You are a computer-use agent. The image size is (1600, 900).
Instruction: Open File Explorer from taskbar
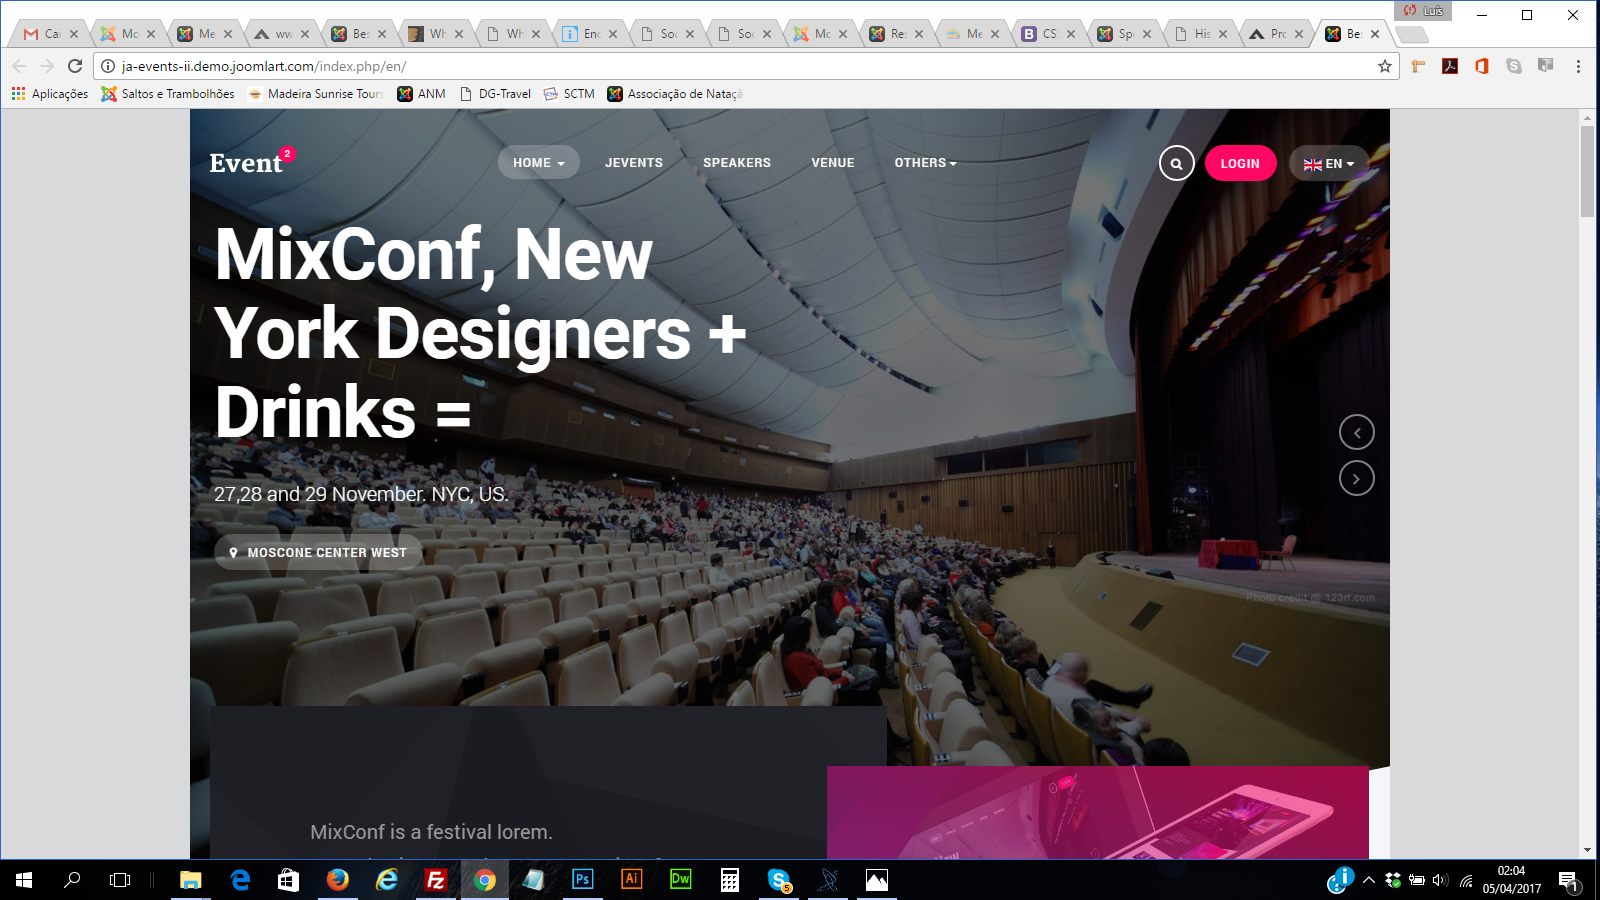[x=190, y=880]
